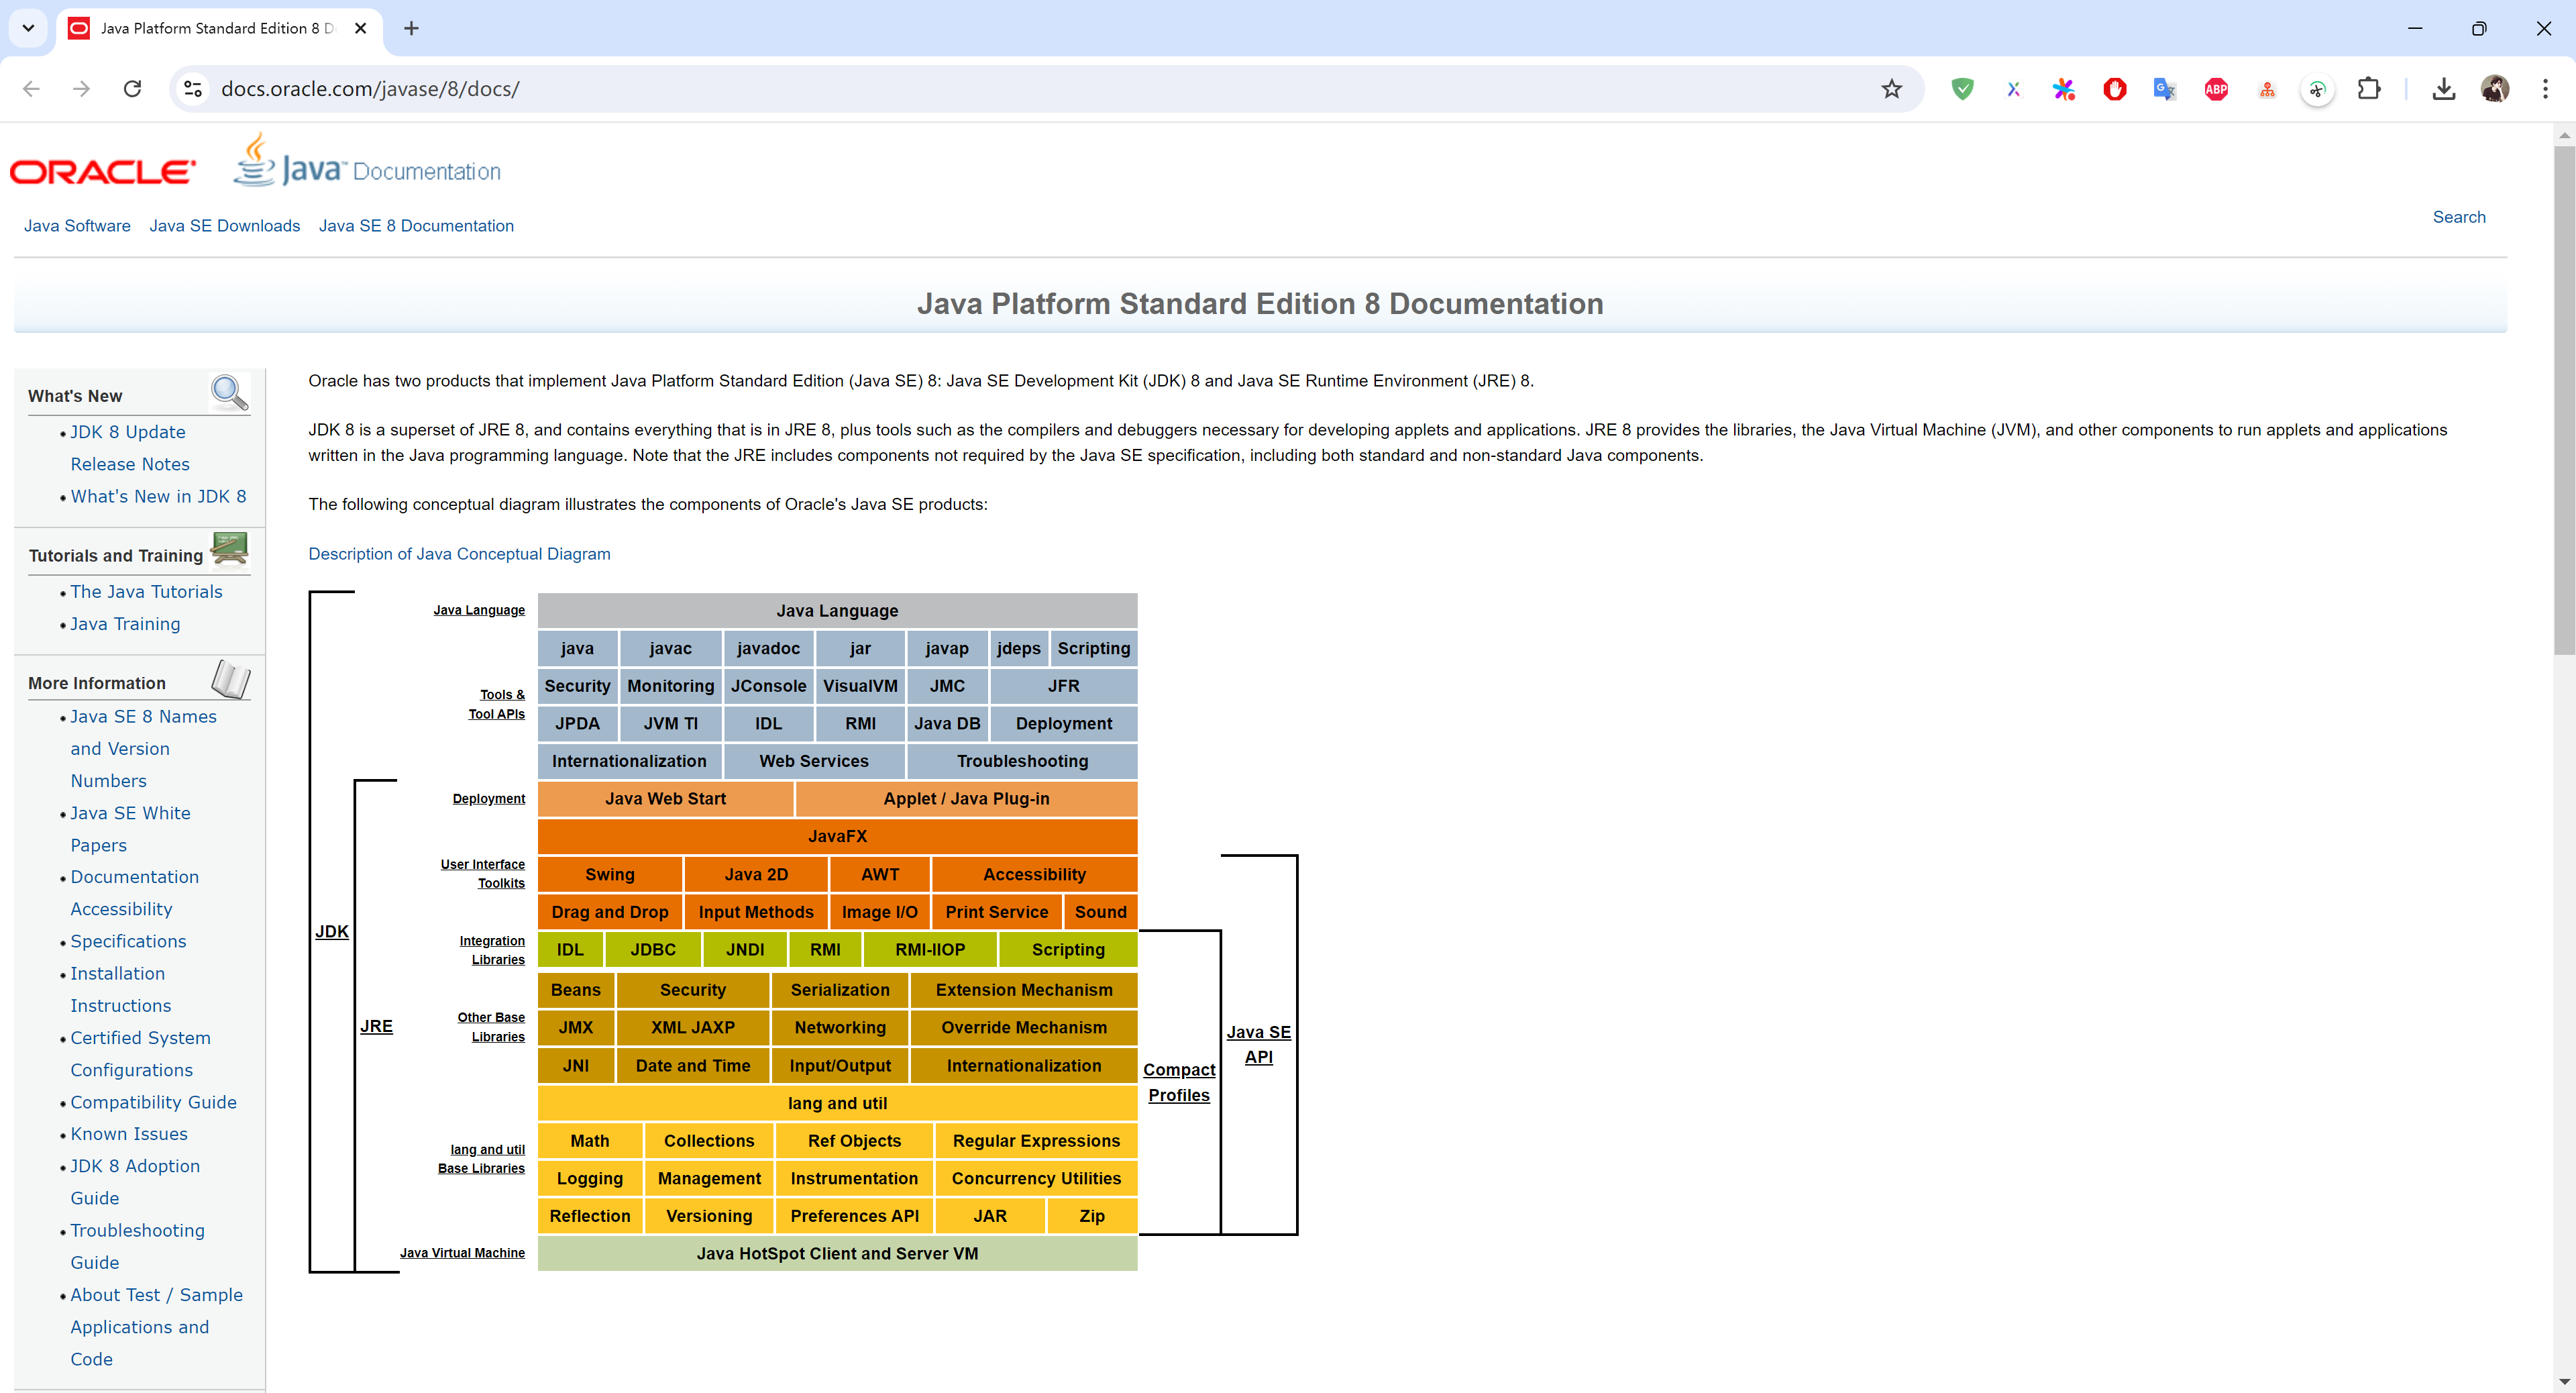Image resolution: width=2576 pixels, height=1393 pixels.
Task: Open the Chrome downloads icon
Action: tap(2443, 89)
